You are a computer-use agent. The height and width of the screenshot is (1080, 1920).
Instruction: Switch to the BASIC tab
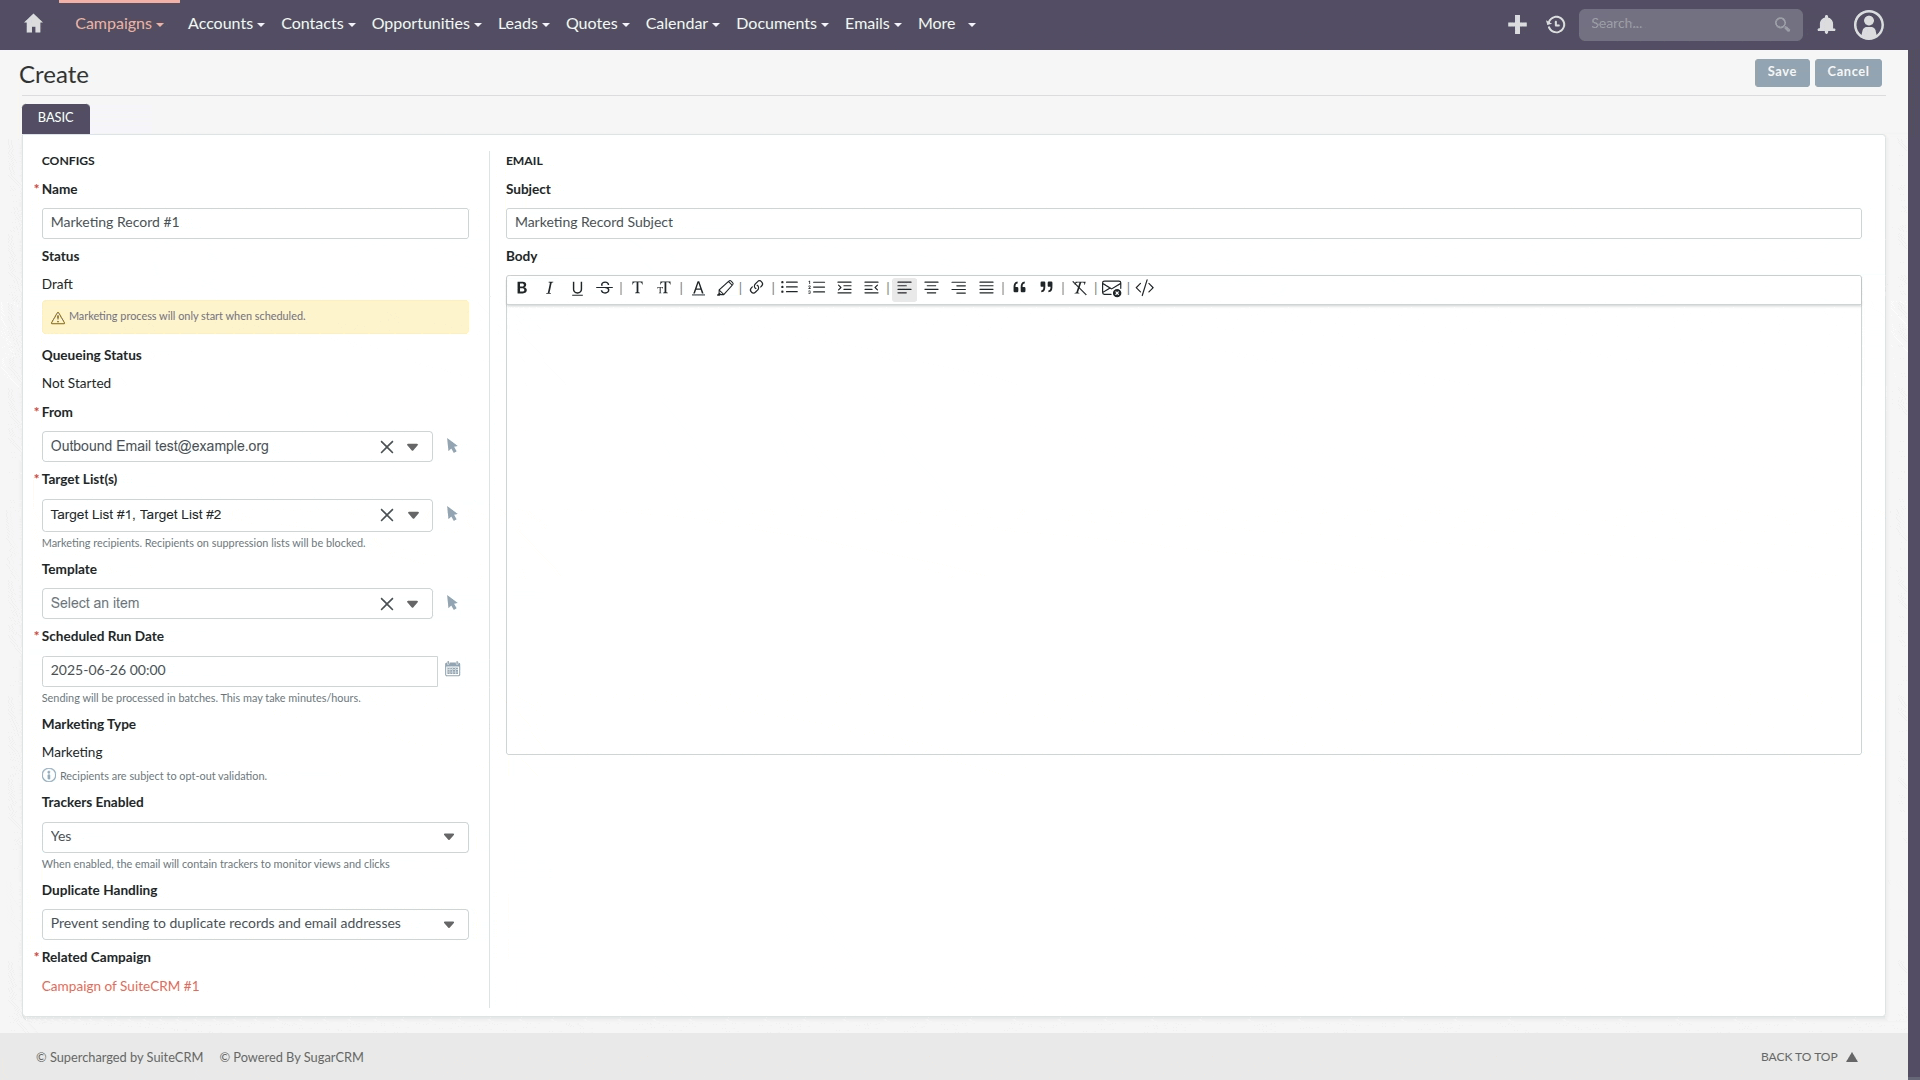(x=56, y=118)
